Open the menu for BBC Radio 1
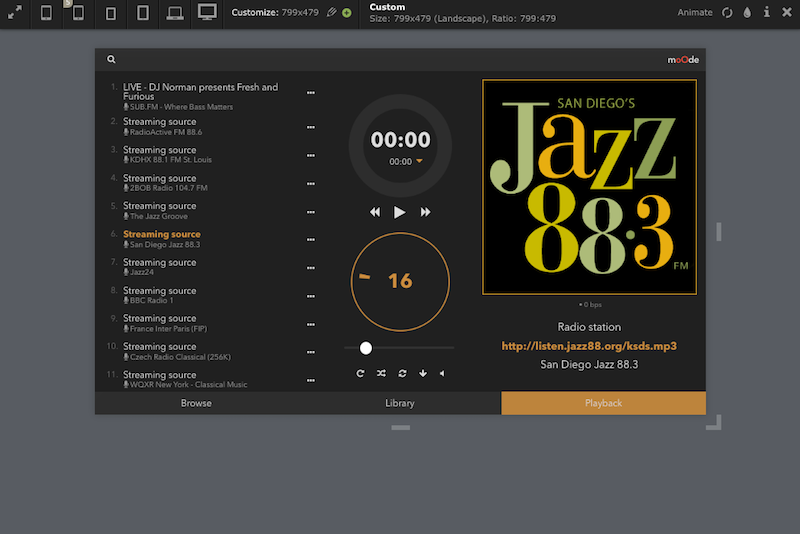This screenshot has height=534, width=800. 311,296
